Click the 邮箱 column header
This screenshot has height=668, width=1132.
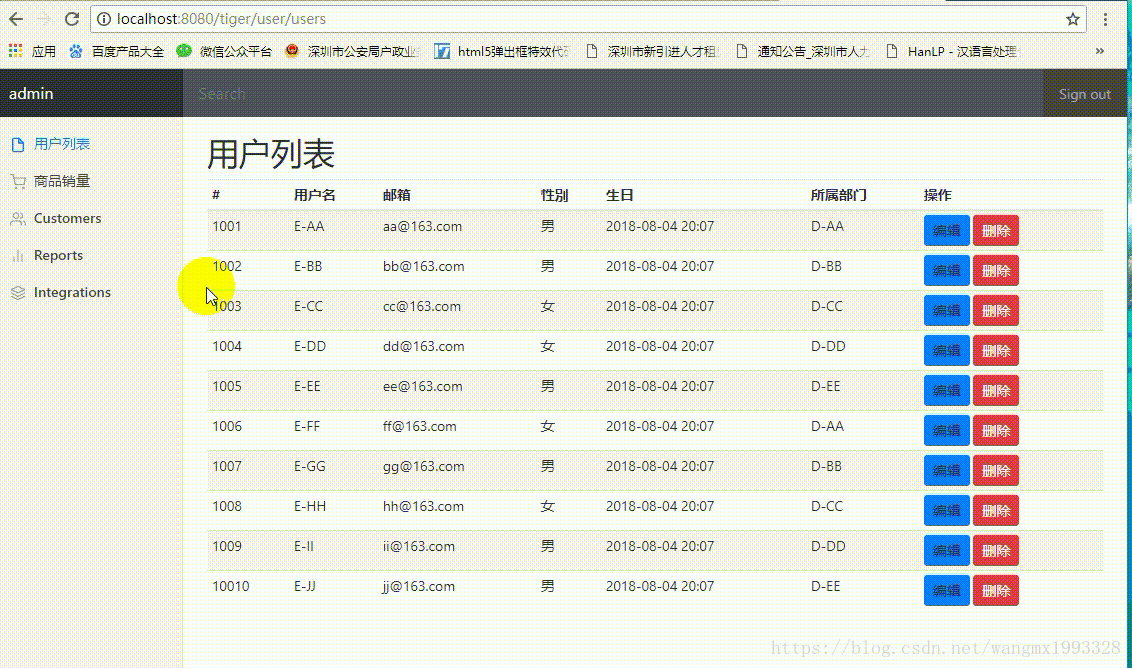tap(397, 195)
